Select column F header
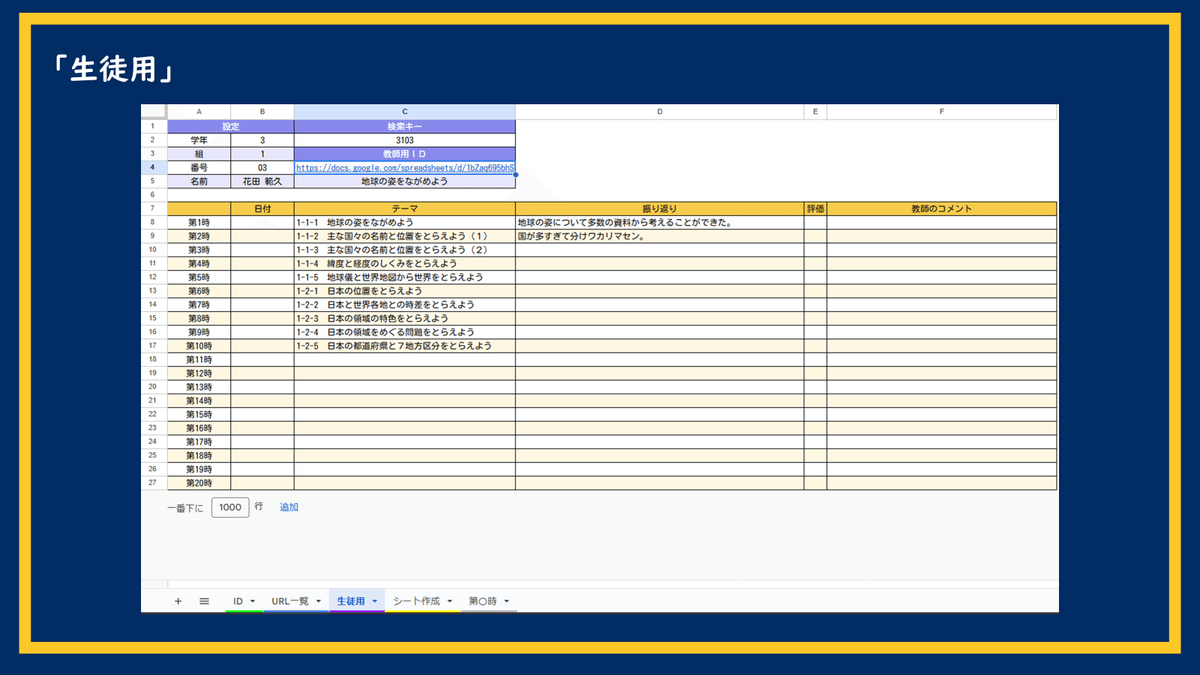The height and width of the screenshot is (675, 1200). [x=942, y=112]
